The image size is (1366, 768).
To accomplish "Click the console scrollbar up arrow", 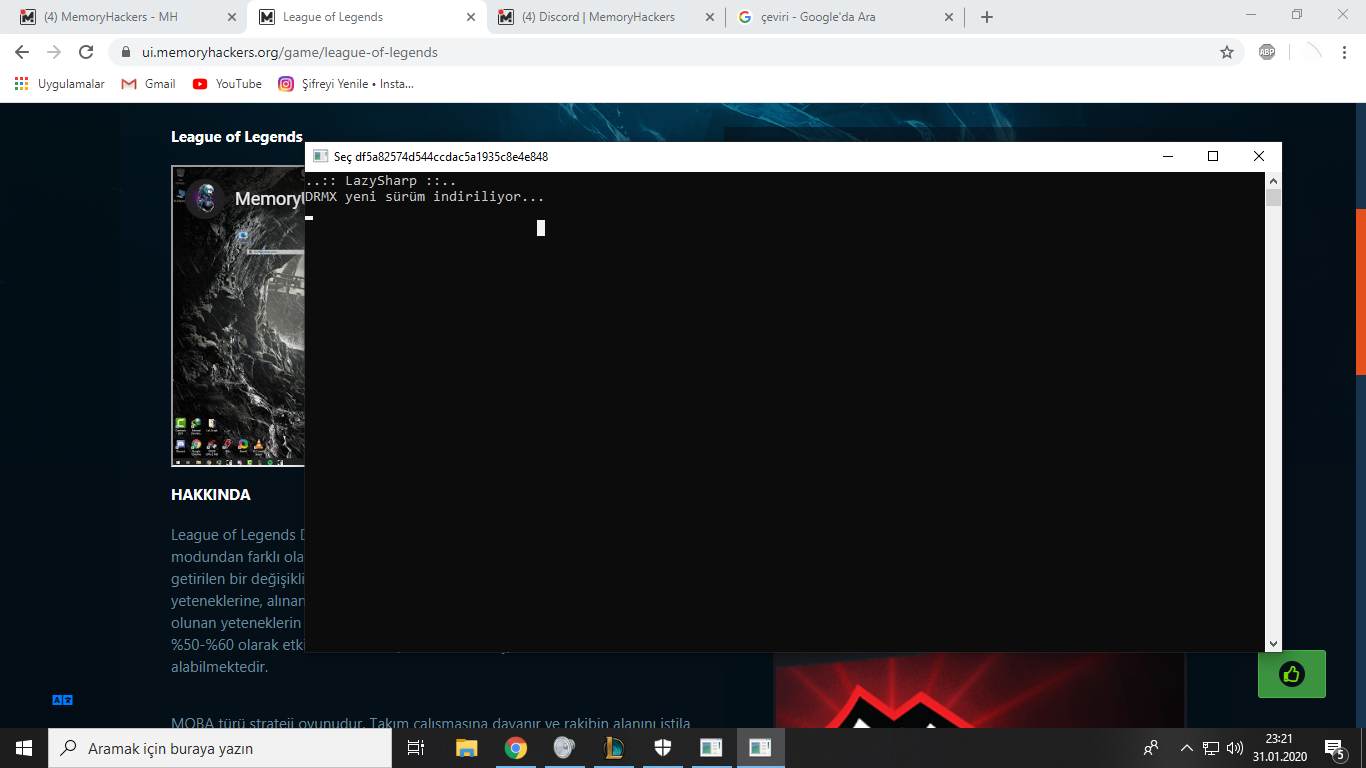I will (1273, 181).
